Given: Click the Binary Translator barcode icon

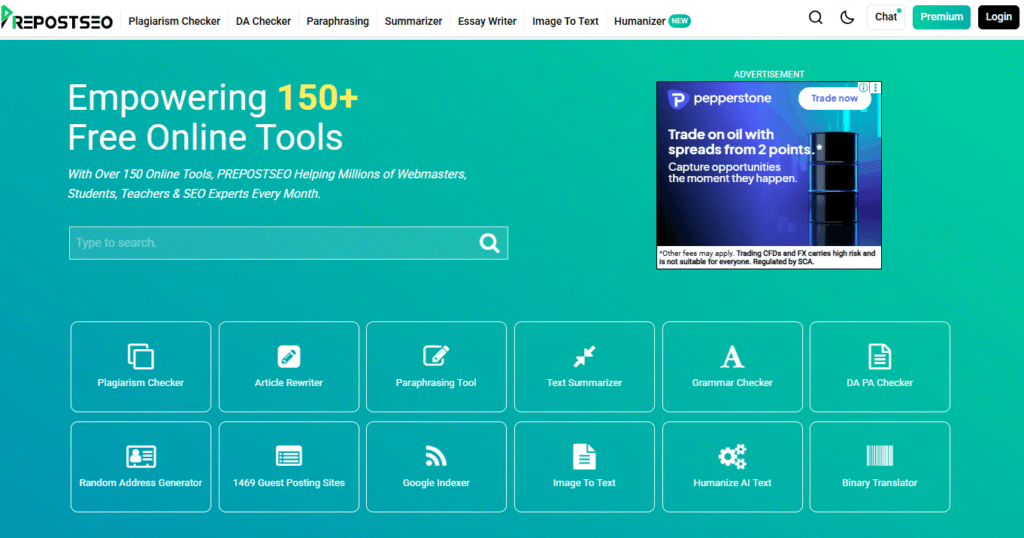Looking at the screenshot, I should pyautogui.click(x=880, y=456).
